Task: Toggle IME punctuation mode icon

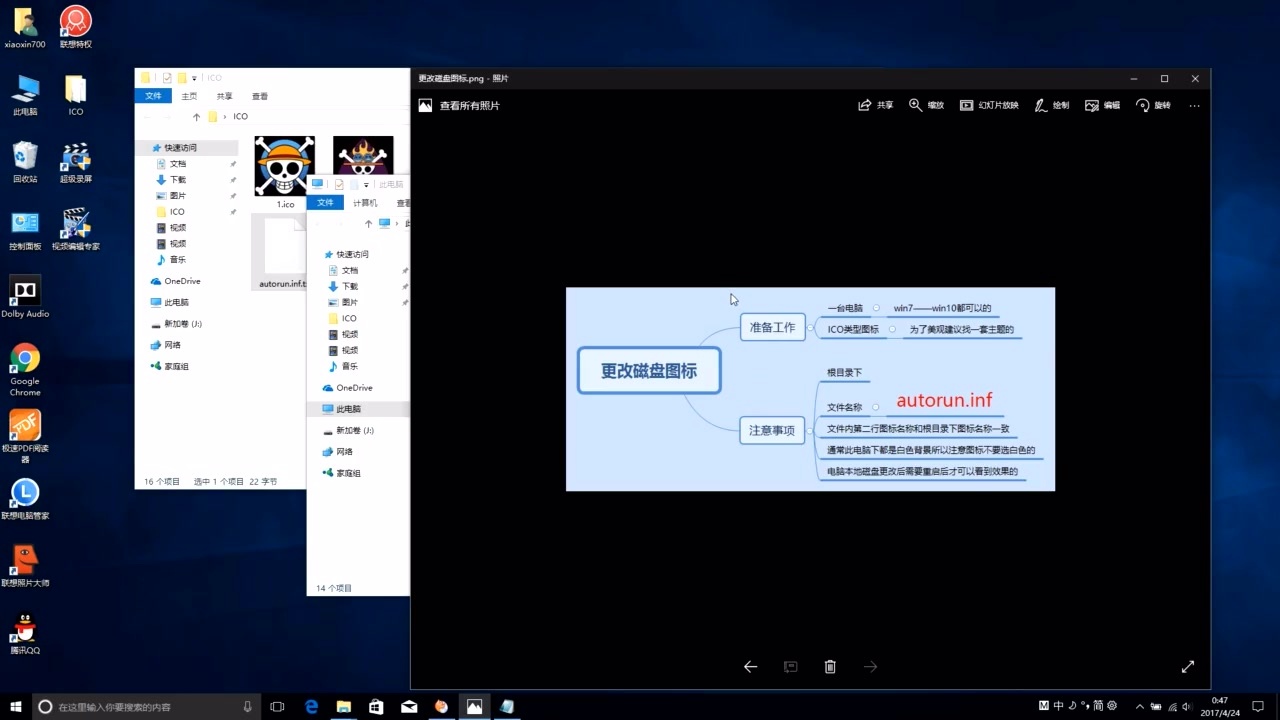Action: [x=1084, y=706]
